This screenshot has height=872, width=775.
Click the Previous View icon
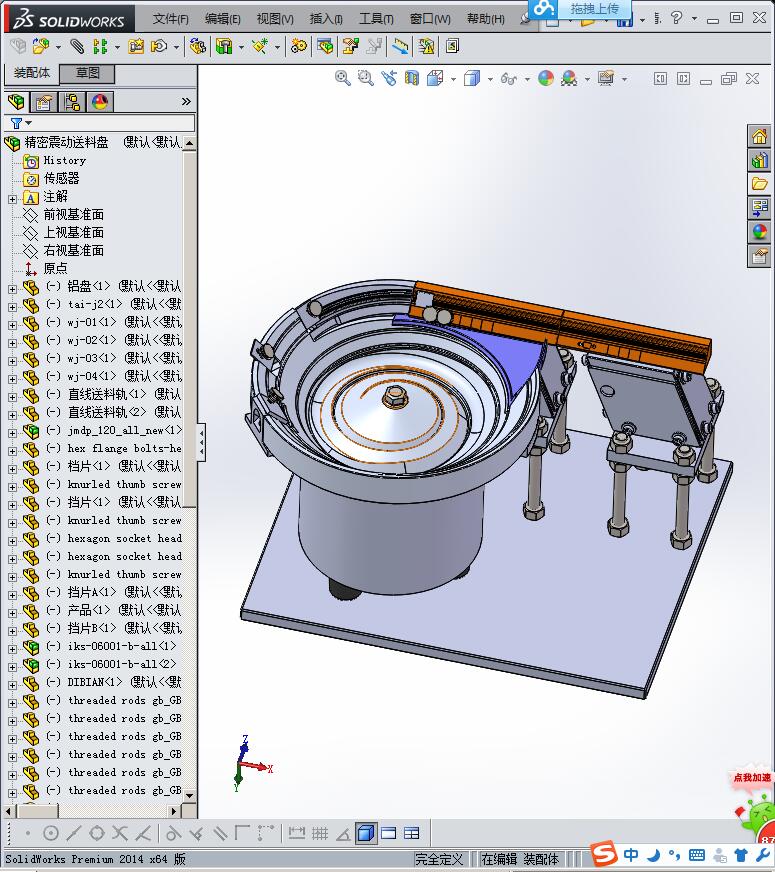(389, 78)
